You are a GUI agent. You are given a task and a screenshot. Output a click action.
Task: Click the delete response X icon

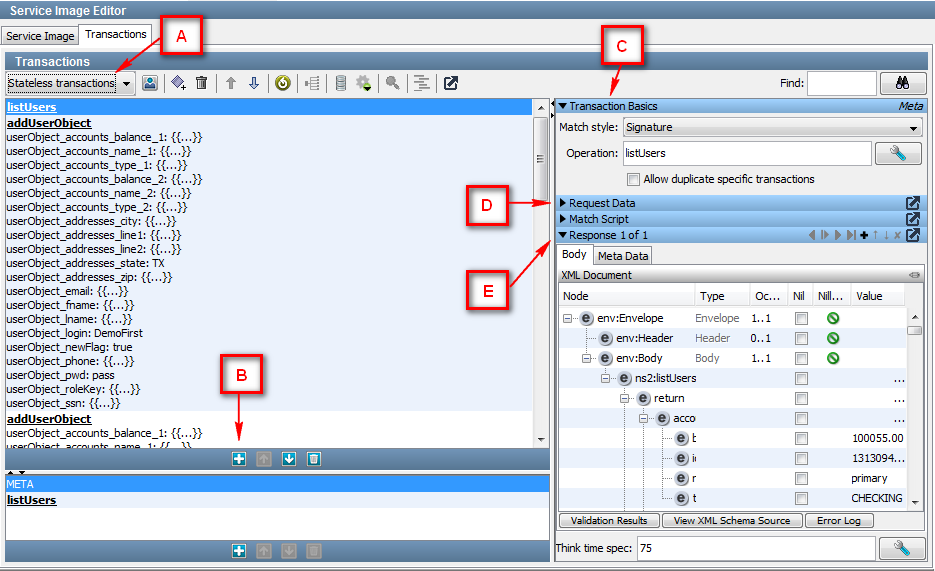(897, 235)
